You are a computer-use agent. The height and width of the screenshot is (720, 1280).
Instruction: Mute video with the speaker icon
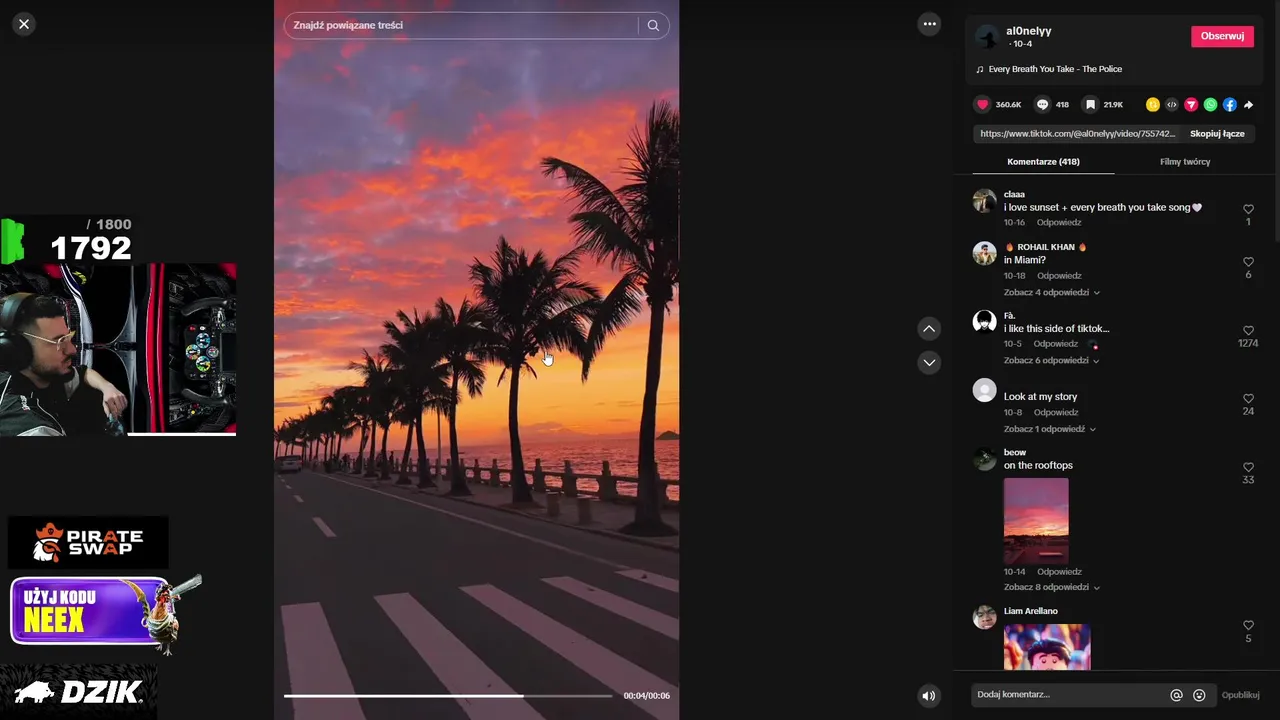click(929, 696)
